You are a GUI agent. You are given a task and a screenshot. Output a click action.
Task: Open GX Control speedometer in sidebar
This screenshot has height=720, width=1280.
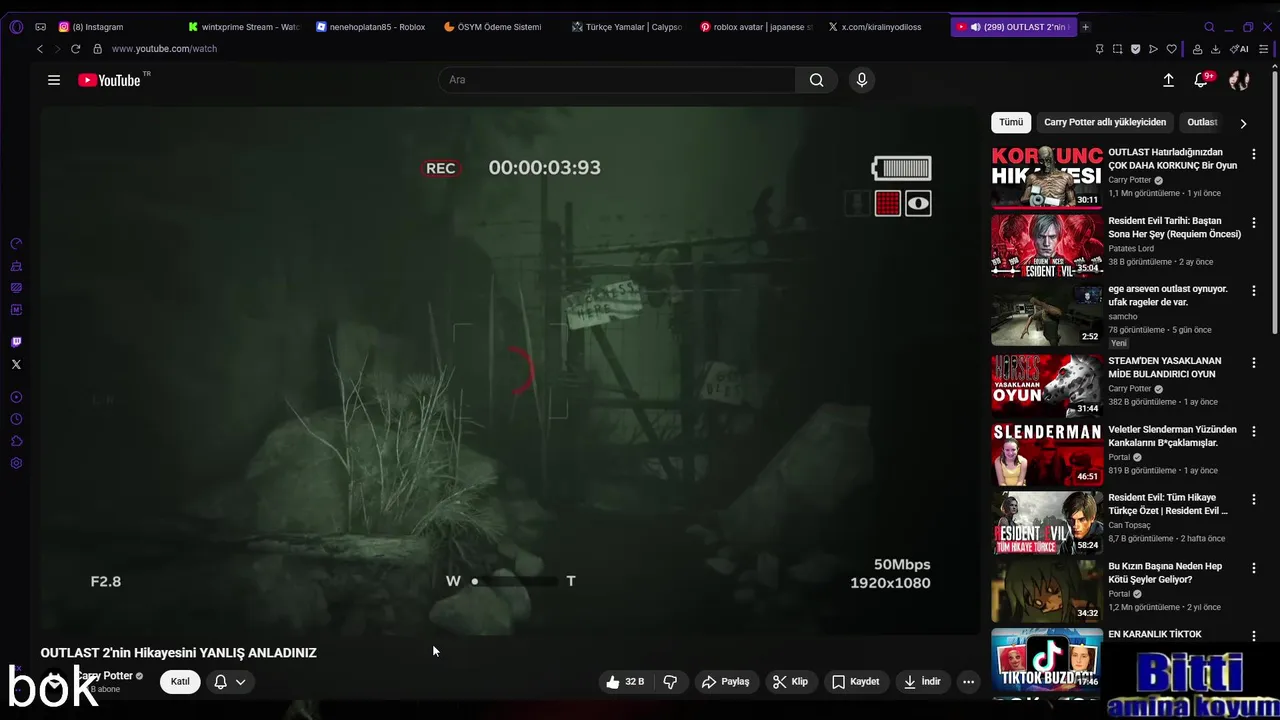pos(16,244)
